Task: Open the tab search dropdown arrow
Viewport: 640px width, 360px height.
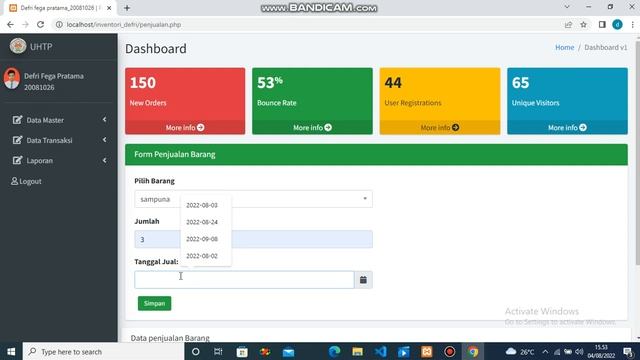Action: [567, 7]
